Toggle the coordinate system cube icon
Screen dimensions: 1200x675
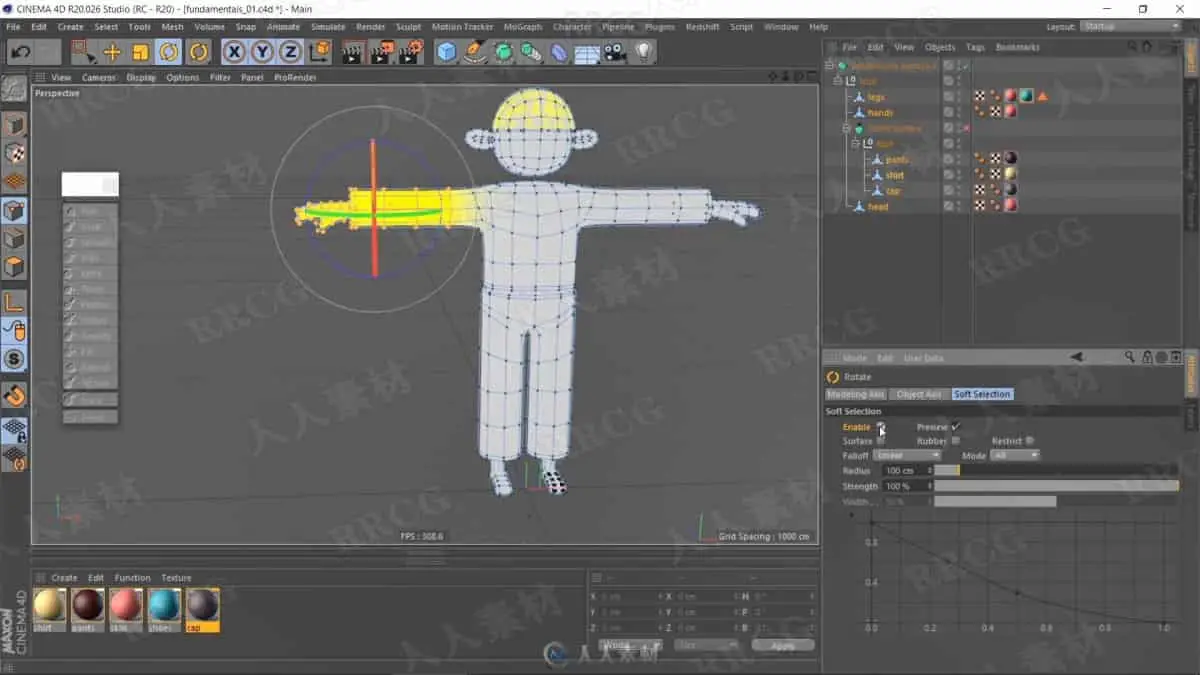319,52
